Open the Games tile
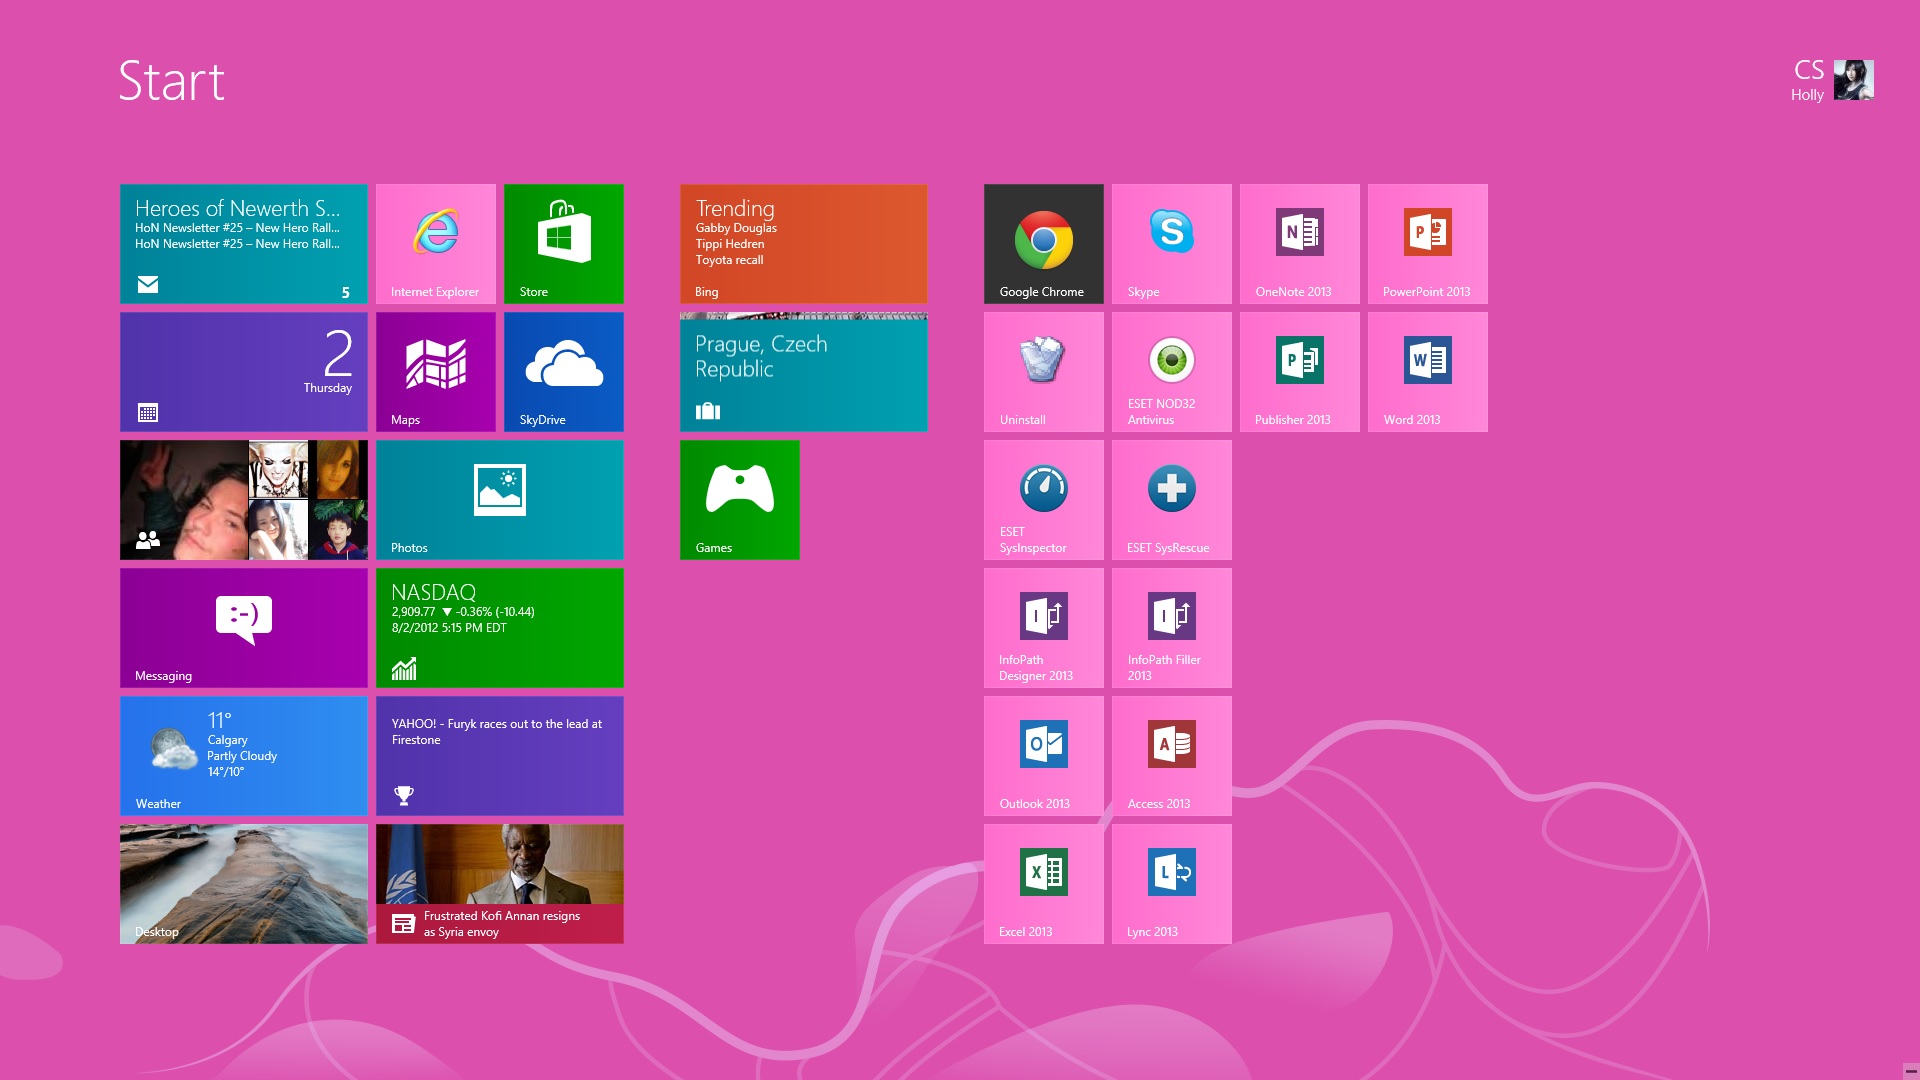 (739, 499)
